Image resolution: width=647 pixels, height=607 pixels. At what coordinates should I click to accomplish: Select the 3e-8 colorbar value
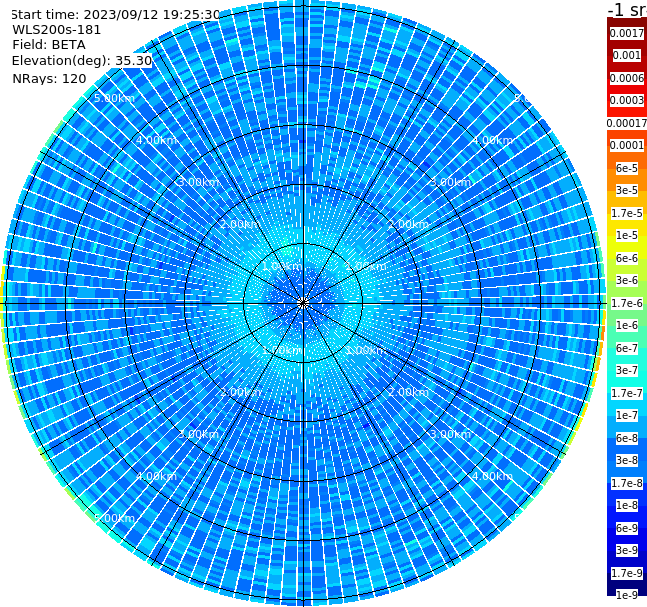click(627, 460)
